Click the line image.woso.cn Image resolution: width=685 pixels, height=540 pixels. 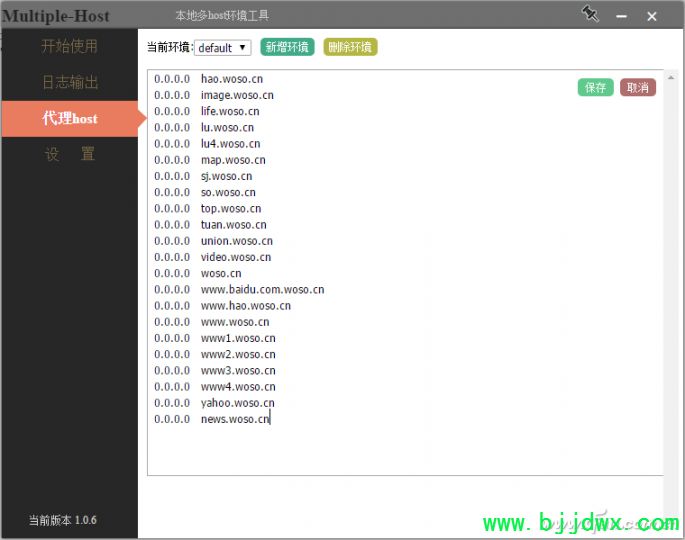point(214,95)
